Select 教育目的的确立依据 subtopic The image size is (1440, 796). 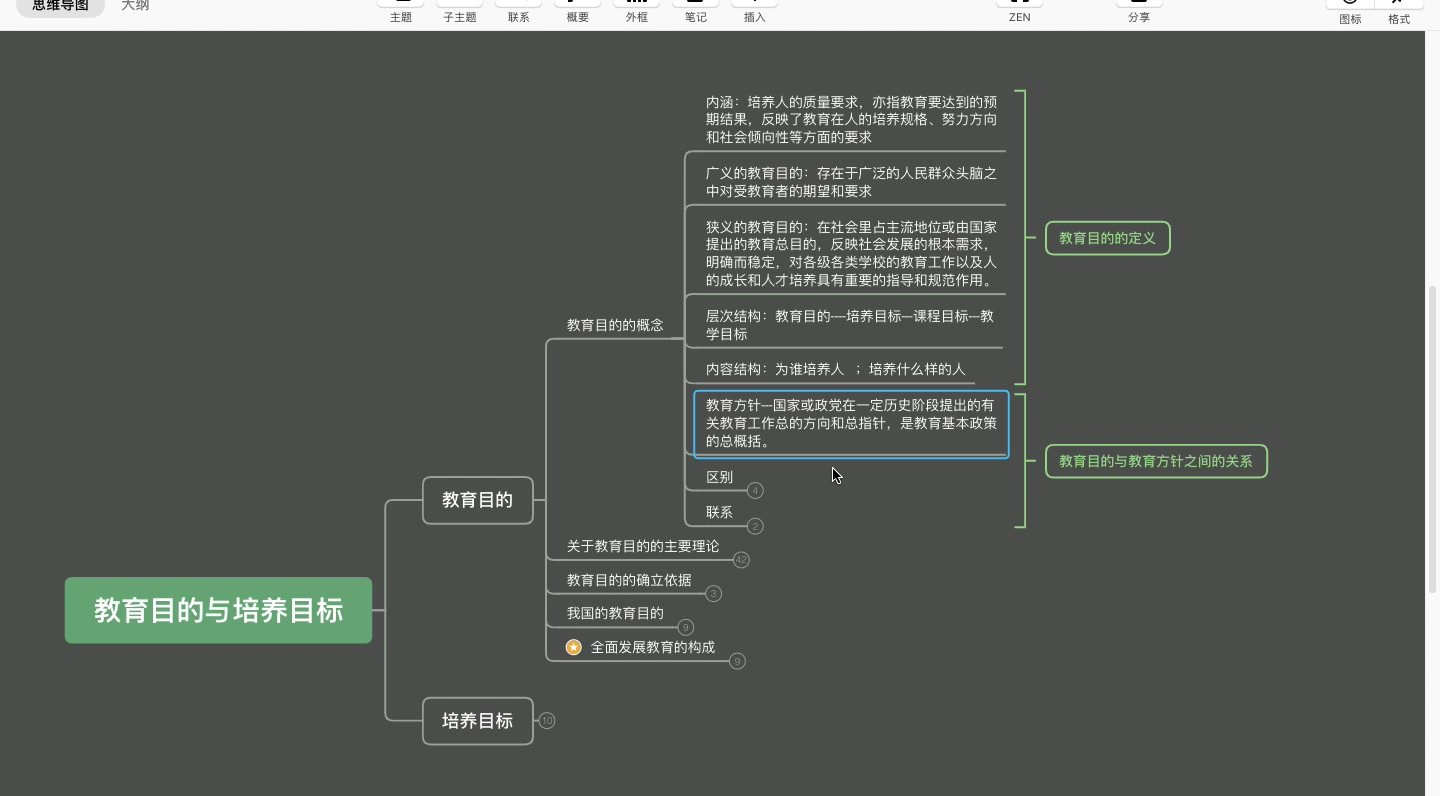click(x=629, y=580)
